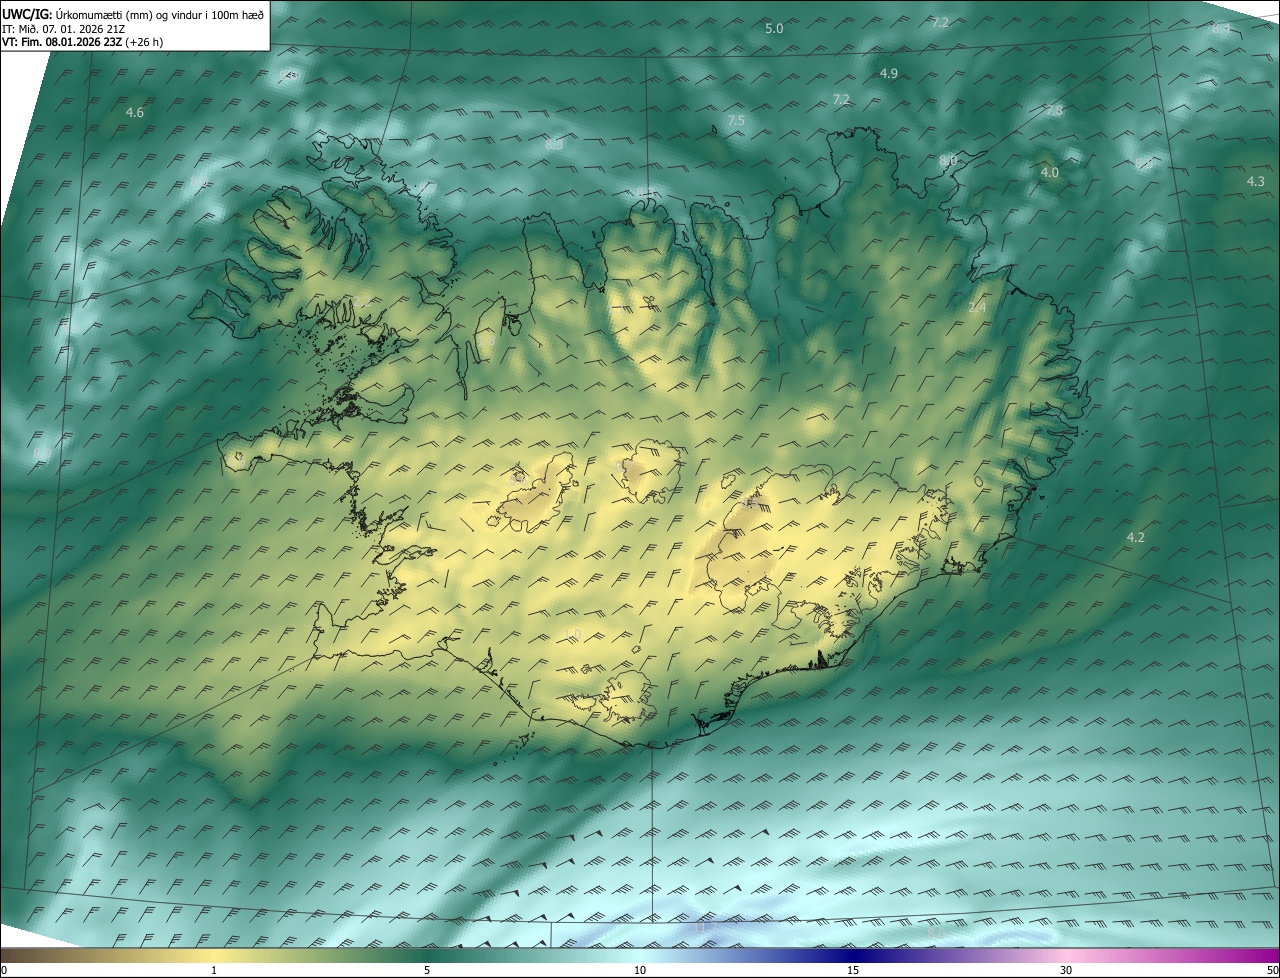Select the 5.0 precipitable water label
This screenshot has width=1280, height=978.
(x=774, y=29)
